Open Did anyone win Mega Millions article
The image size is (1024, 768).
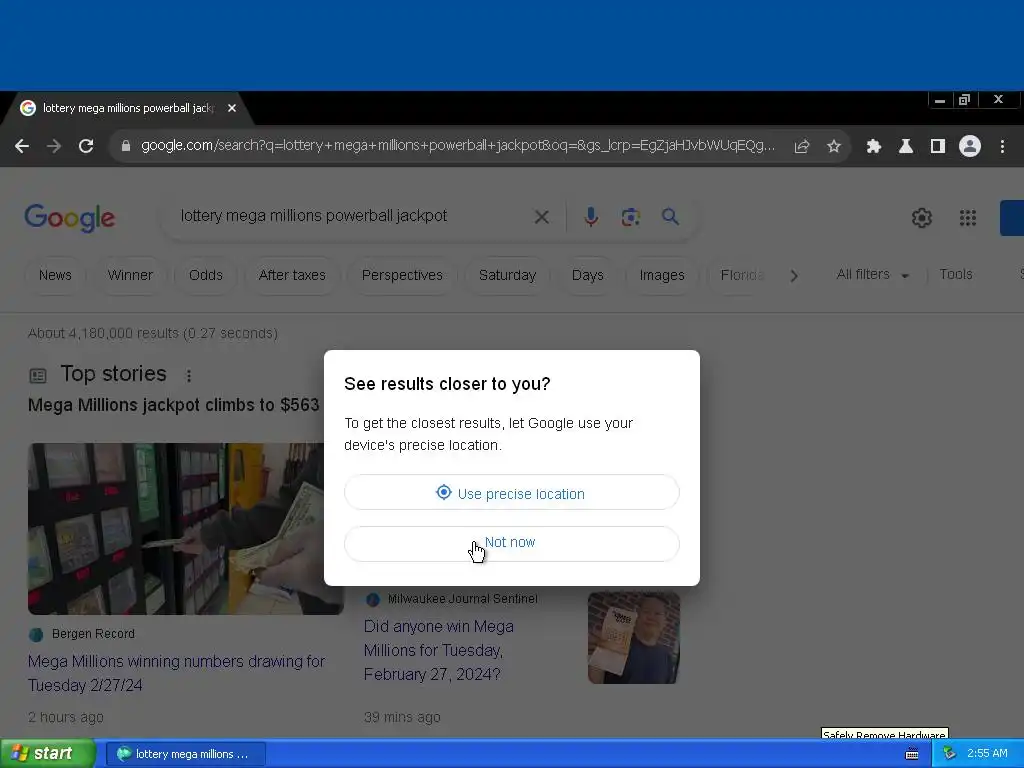point(439,650)
